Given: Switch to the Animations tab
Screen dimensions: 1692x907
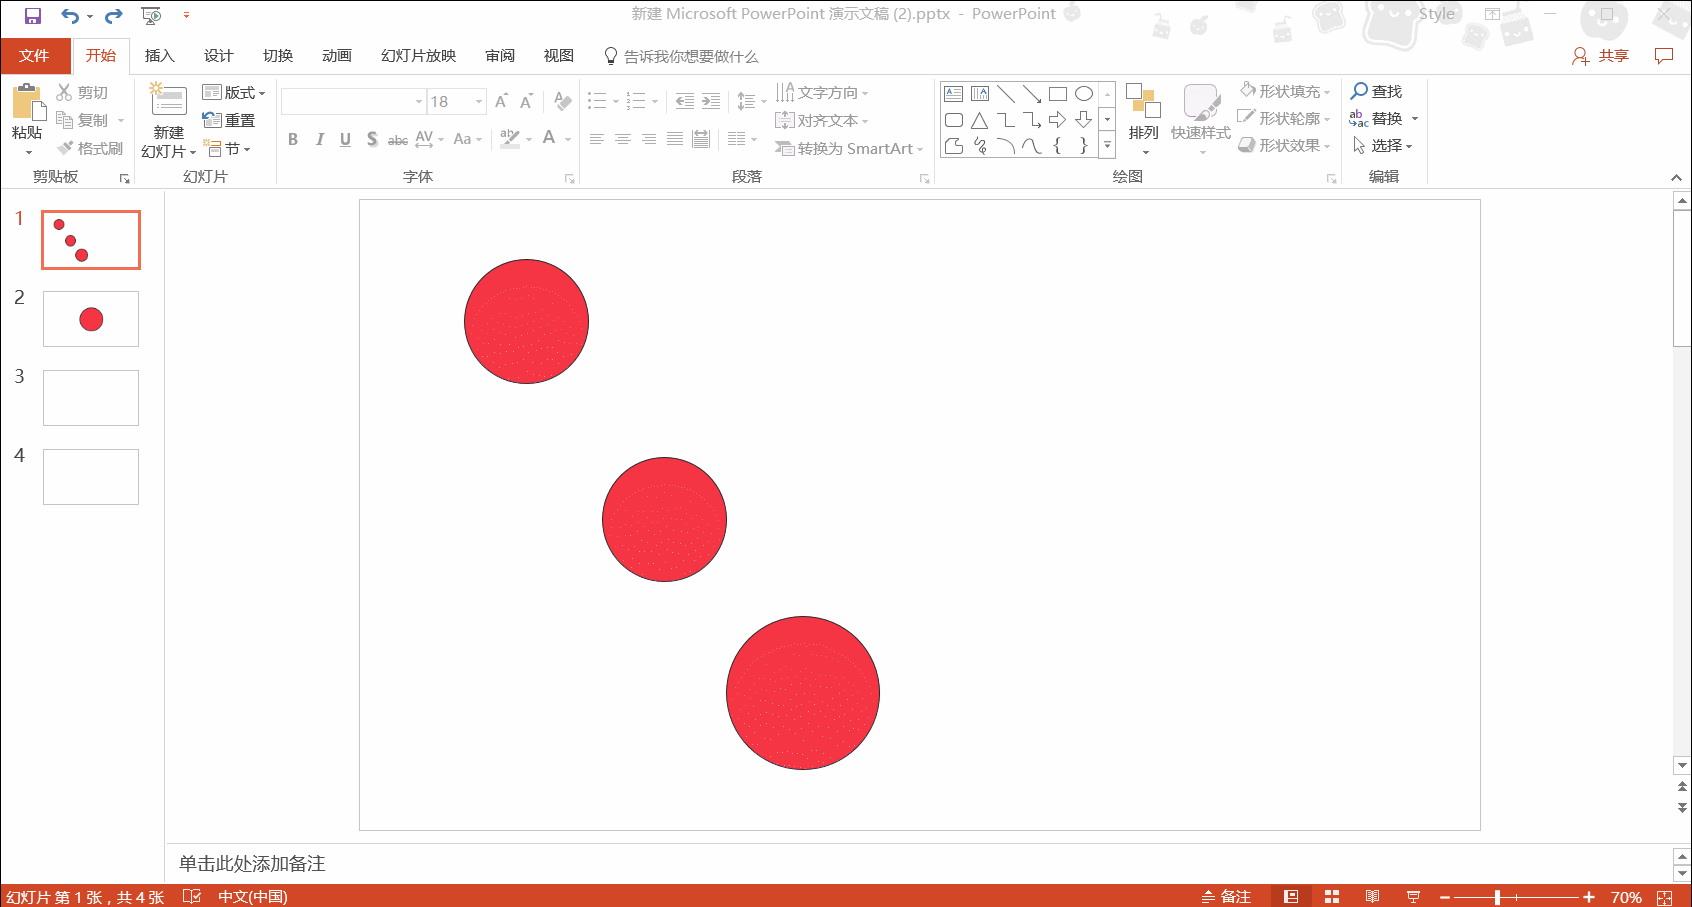Looking at the screenshot, I should coord(336,56).
